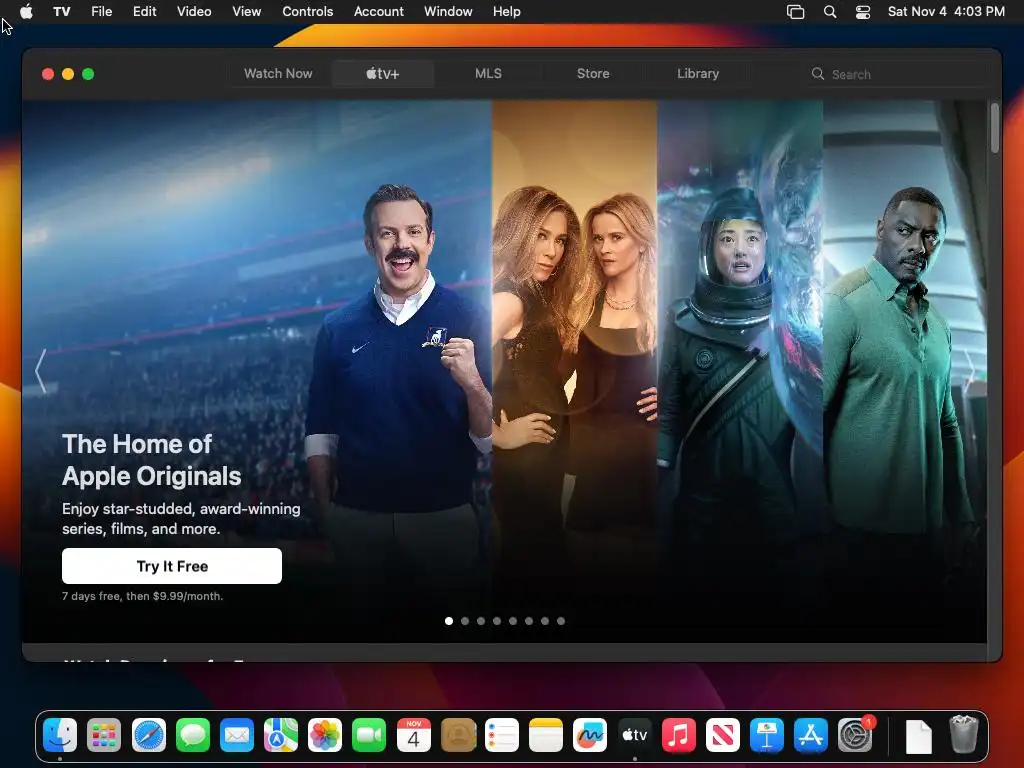Image resolution: width=1024 pixels, height=768 pixels.
Task: Open News from the Dock
Action: 722,735
